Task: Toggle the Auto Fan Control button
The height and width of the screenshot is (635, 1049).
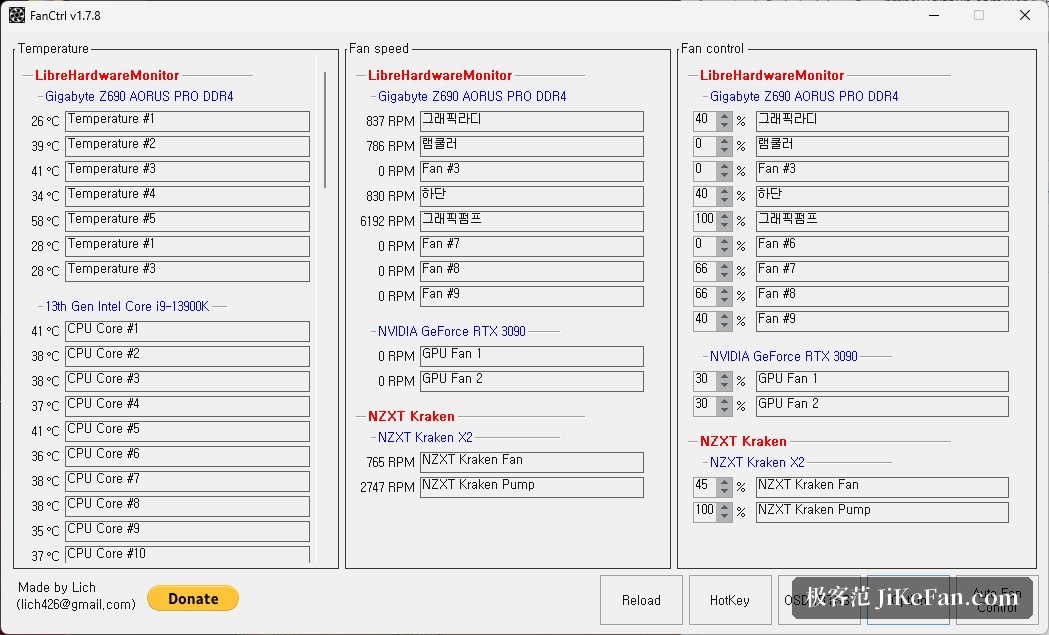Action: pos(996,600)
